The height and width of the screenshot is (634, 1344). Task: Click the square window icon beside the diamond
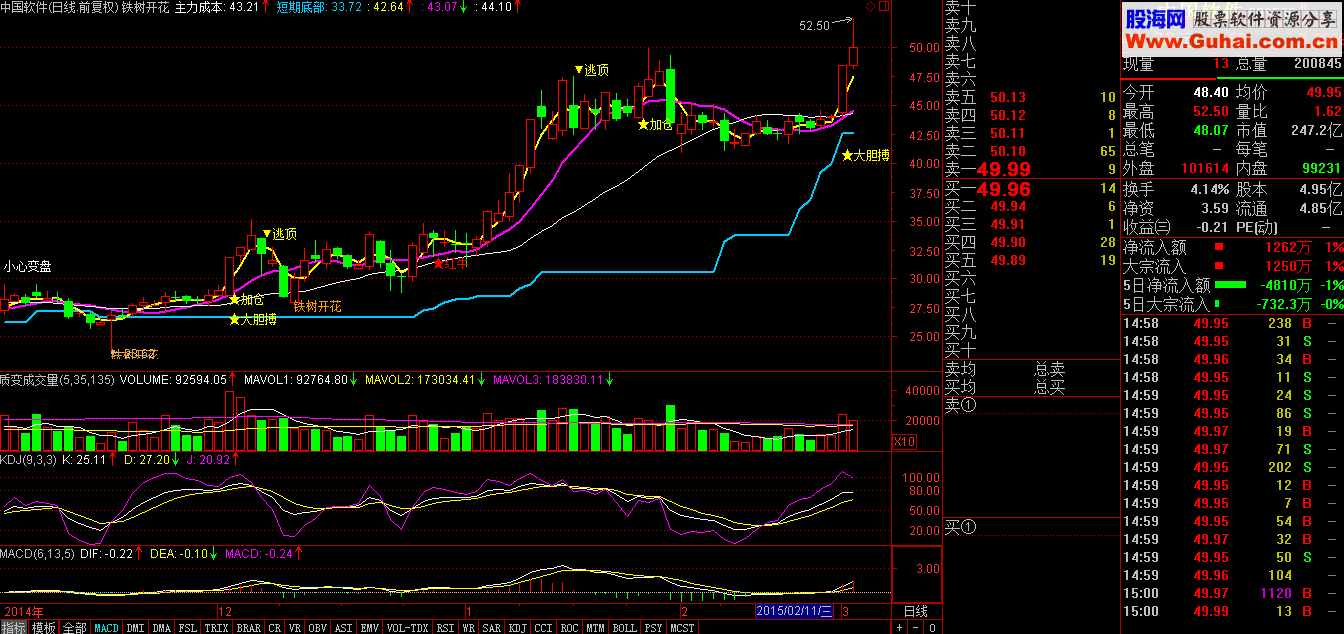click(x=882, y=7)
